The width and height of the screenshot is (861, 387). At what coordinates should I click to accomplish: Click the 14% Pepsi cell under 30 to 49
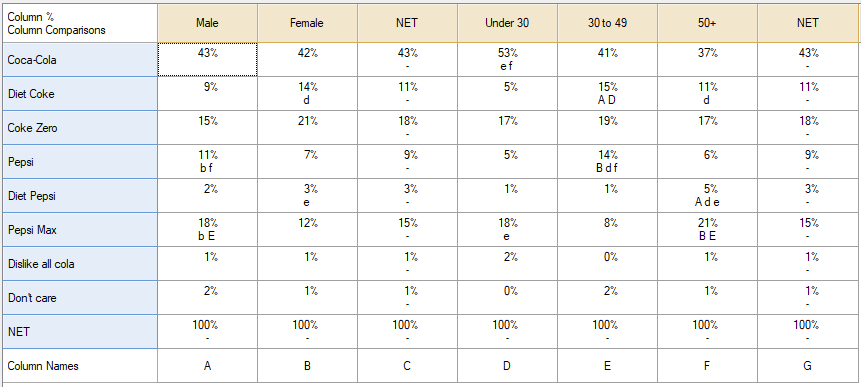tap(607, 162)
